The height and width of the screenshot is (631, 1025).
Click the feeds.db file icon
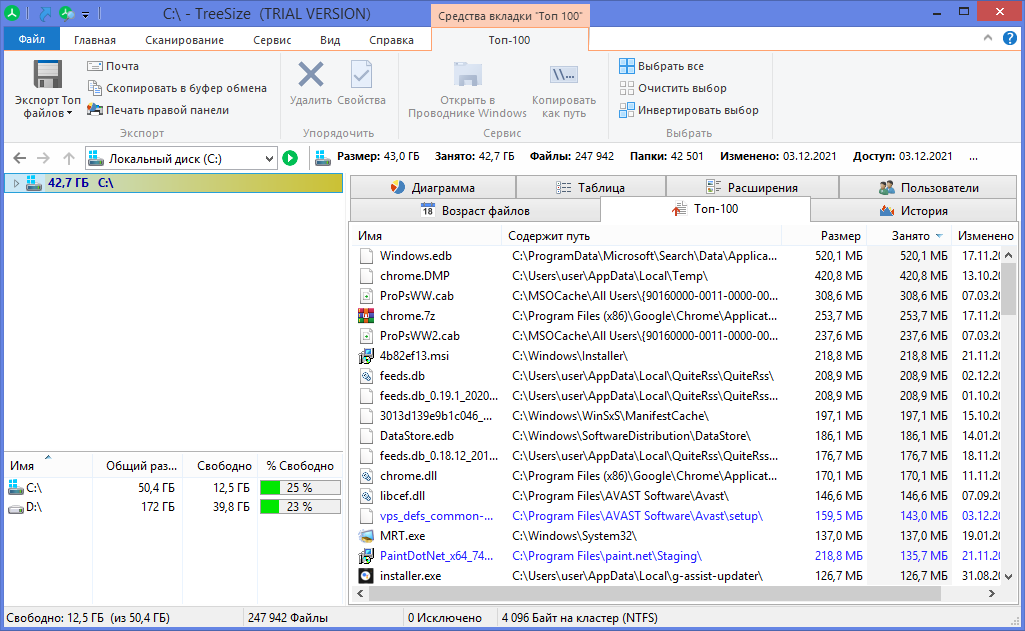point(366,376)
